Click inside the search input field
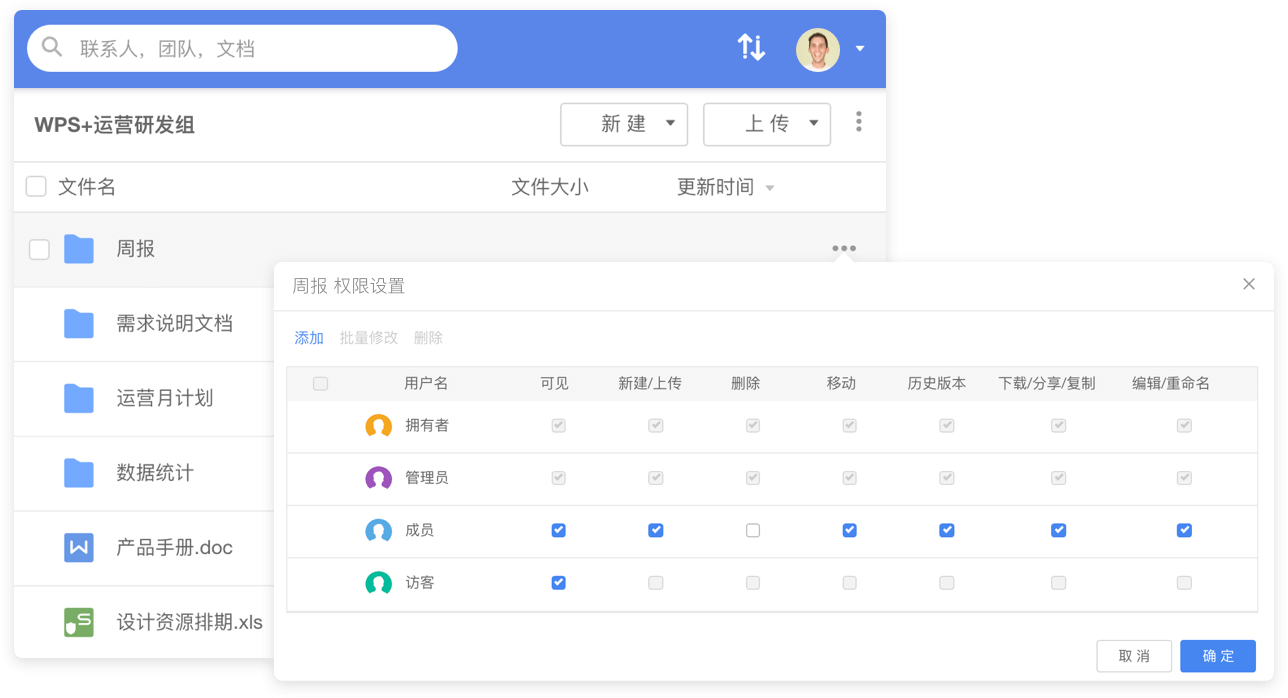This screenshot has width=1288, height=698. 250,48
